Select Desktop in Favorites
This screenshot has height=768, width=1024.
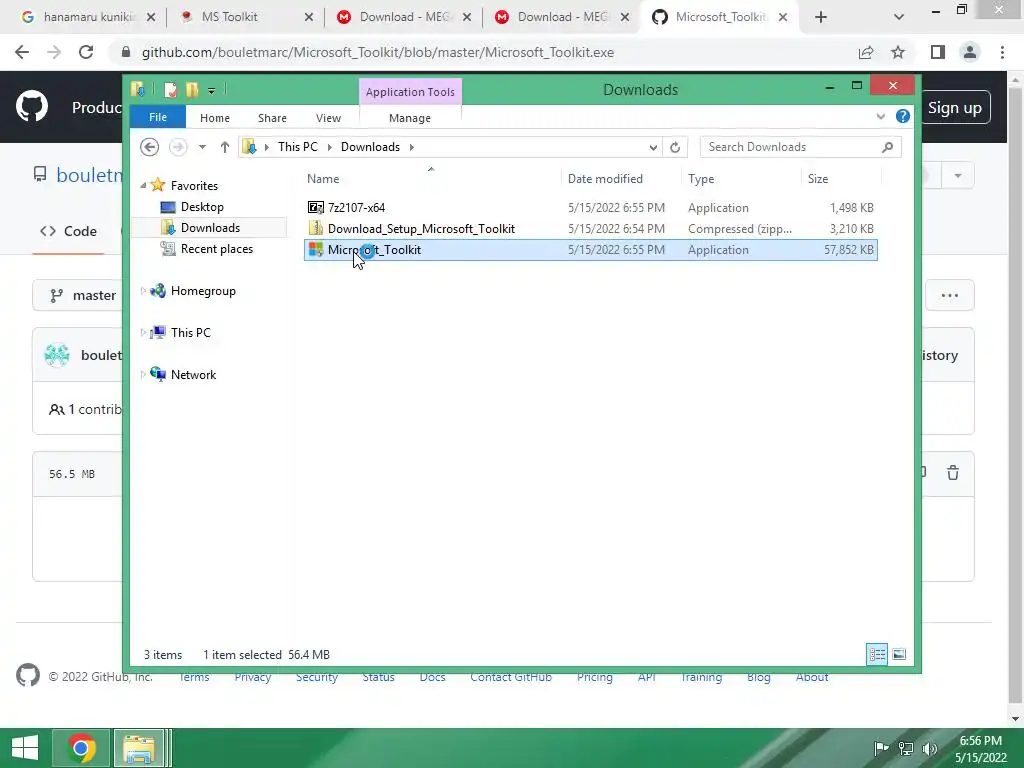(x=202, y=207)
